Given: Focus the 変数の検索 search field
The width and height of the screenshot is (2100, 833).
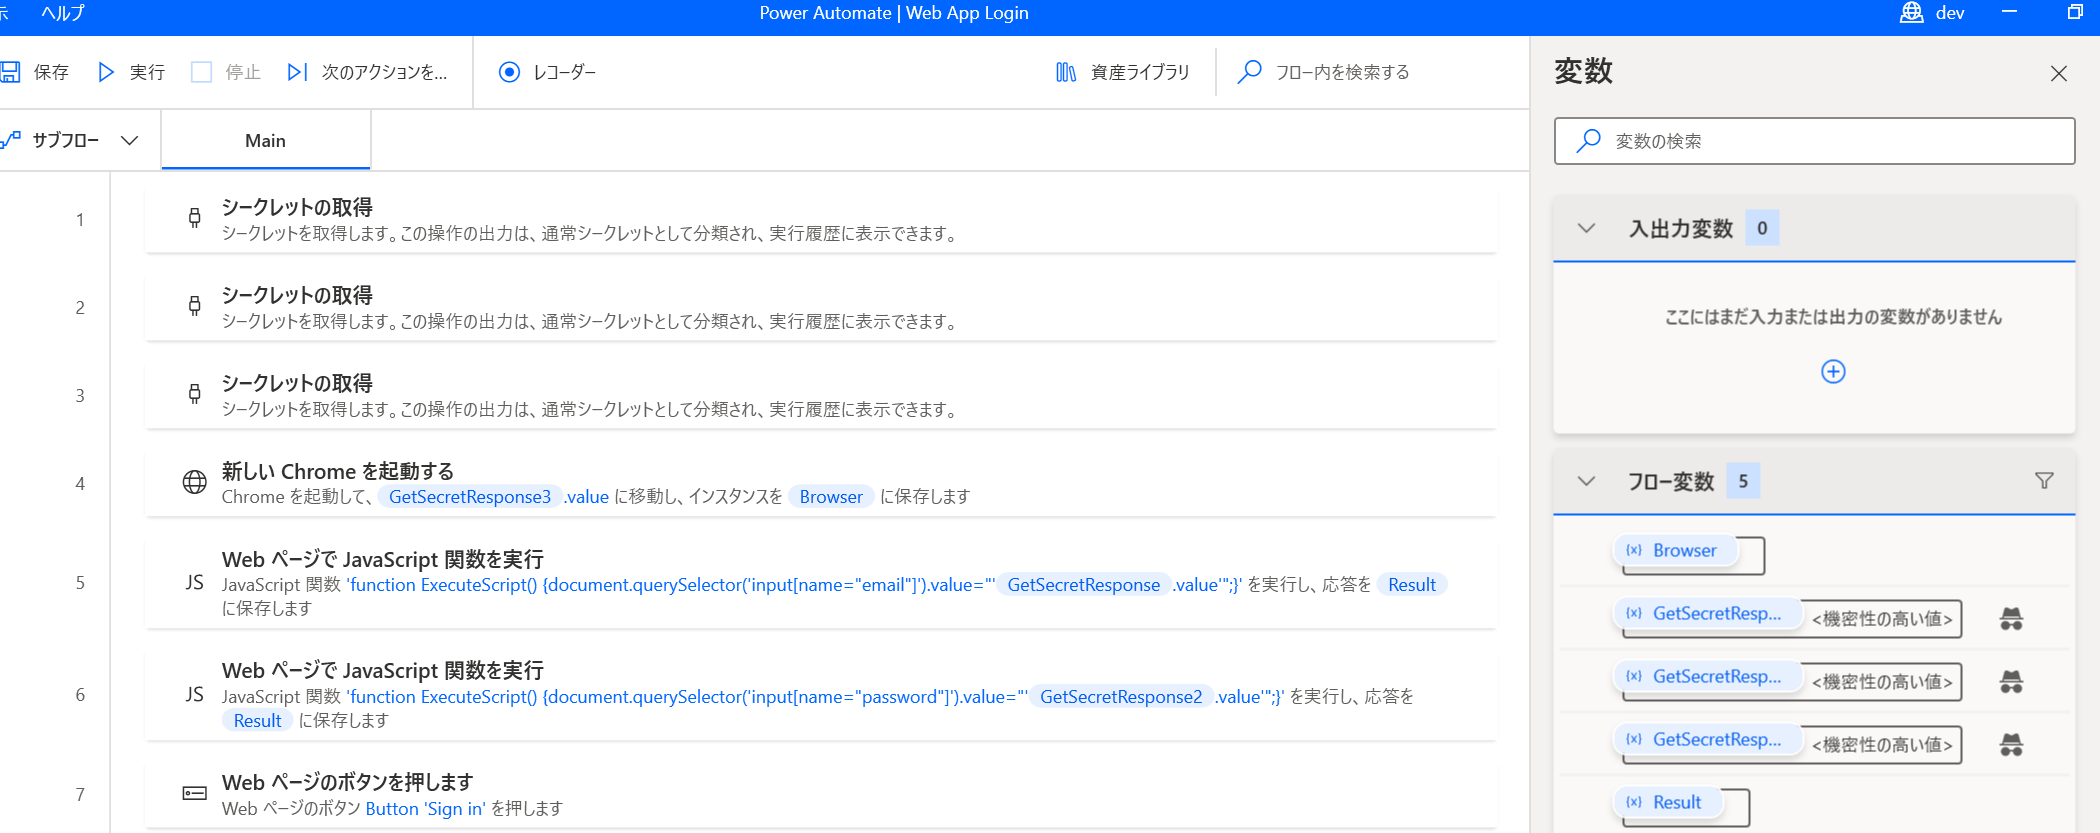Looking at the screenshot, I should 1814,141.
